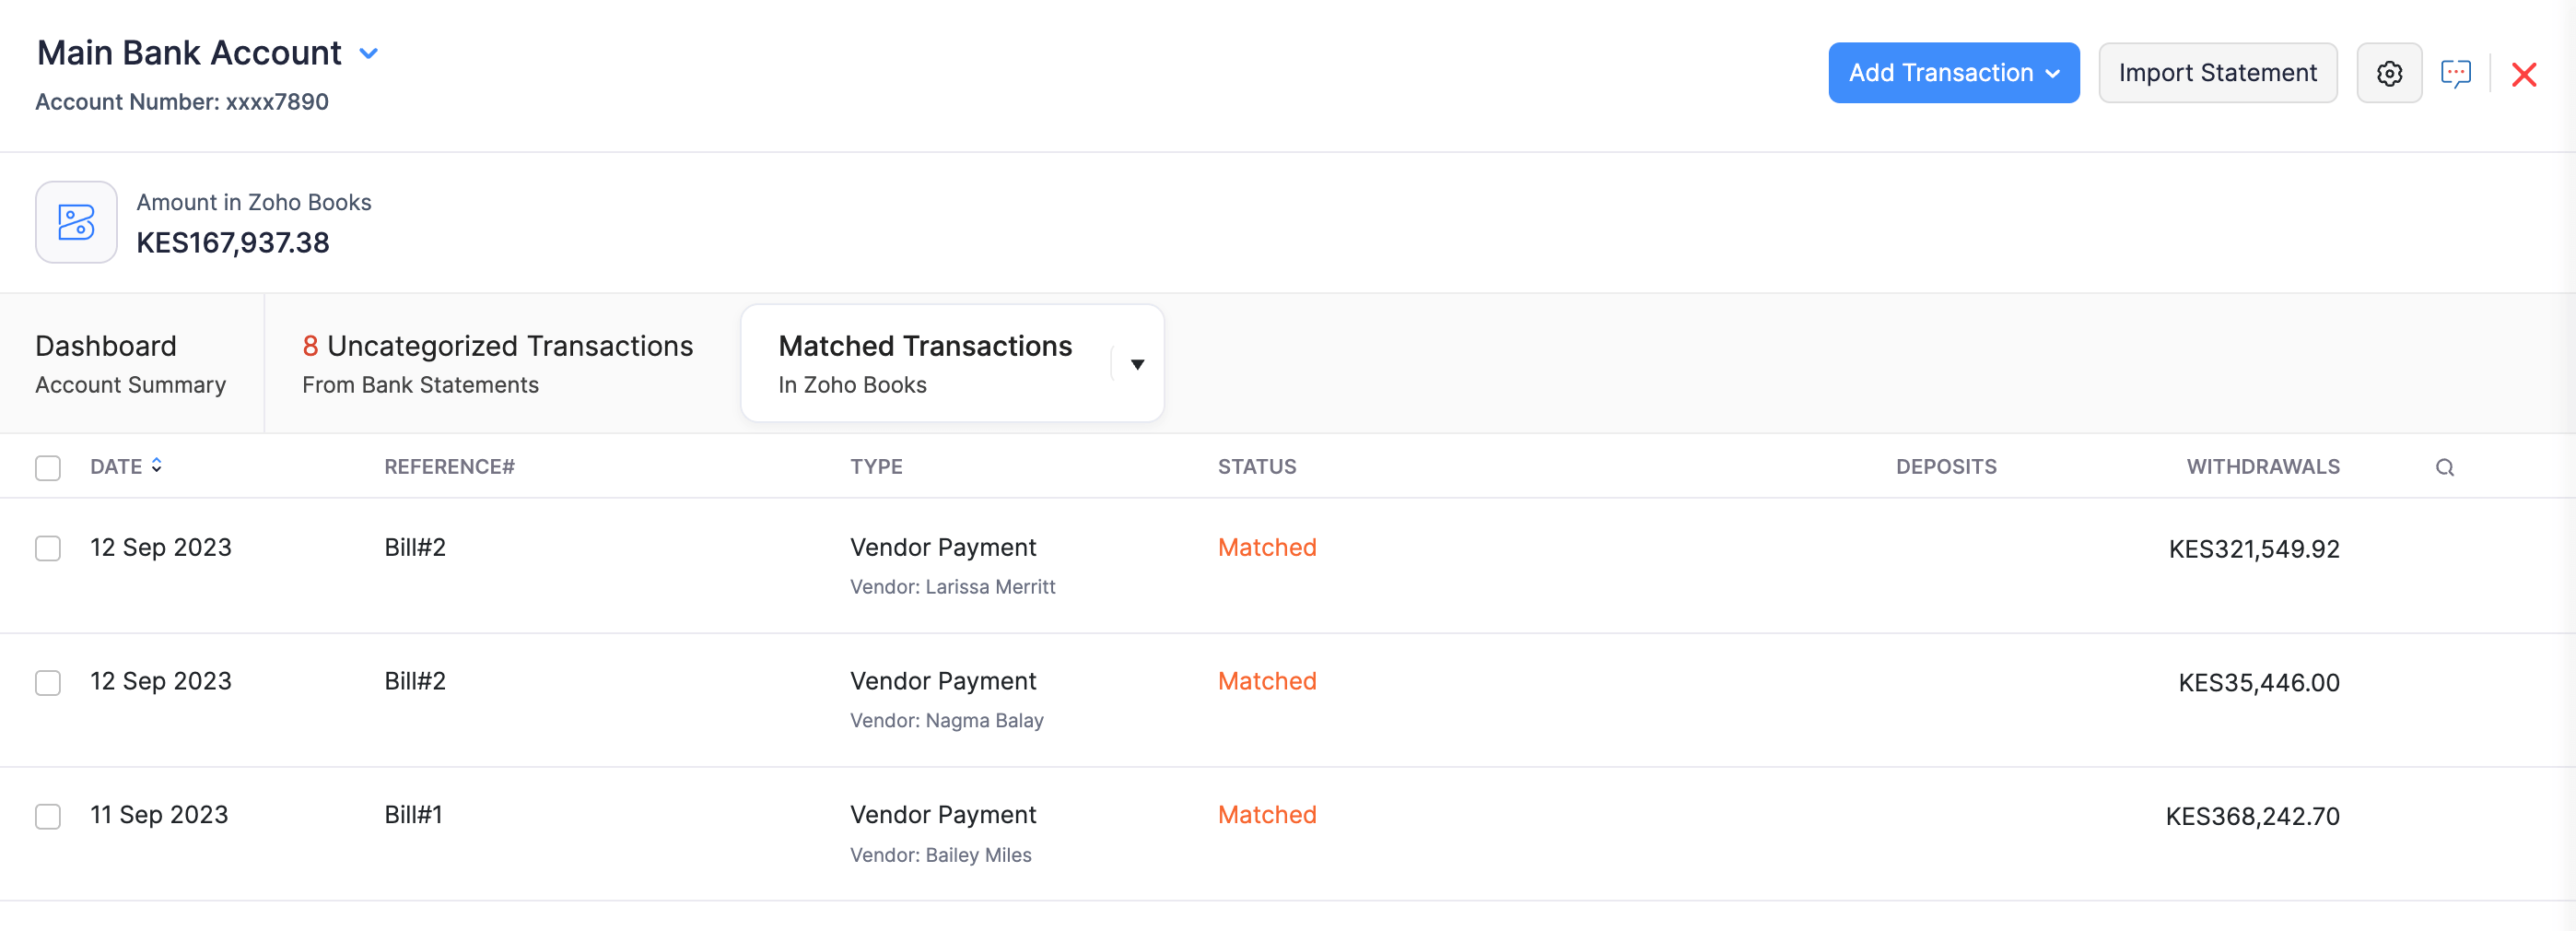This screenshot has height=931, width=2576.
Task: Click the bank account icon beside amount
Action: click(x=76, y=222)
